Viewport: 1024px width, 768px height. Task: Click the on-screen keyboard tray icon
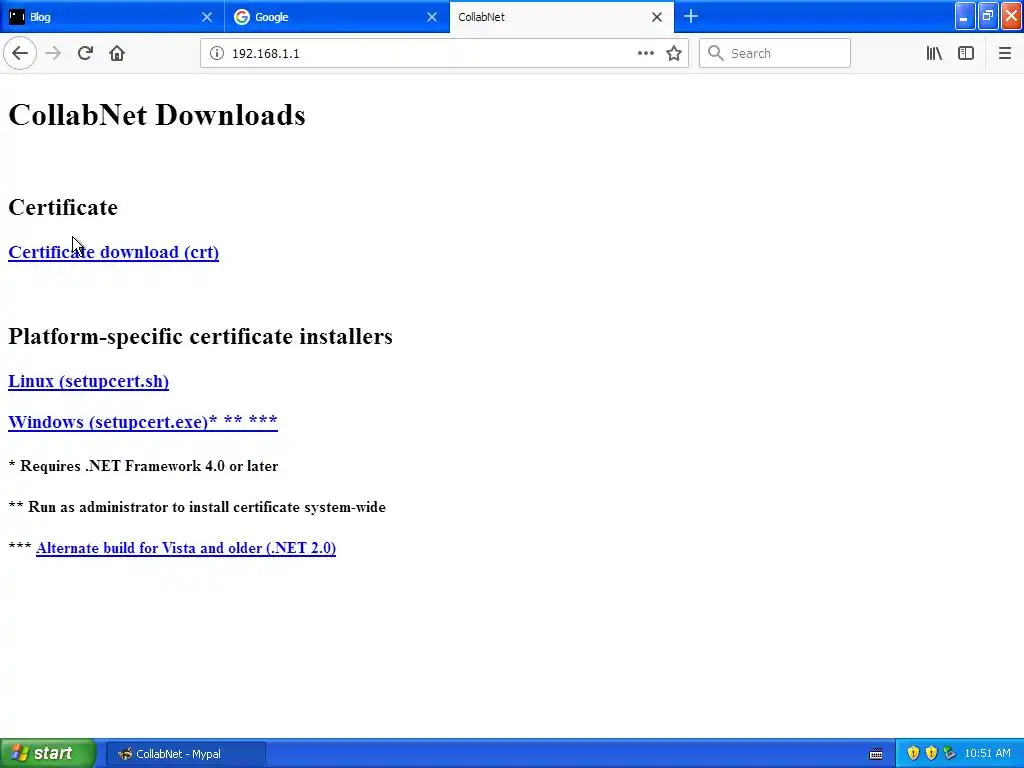tap(876, 754)
